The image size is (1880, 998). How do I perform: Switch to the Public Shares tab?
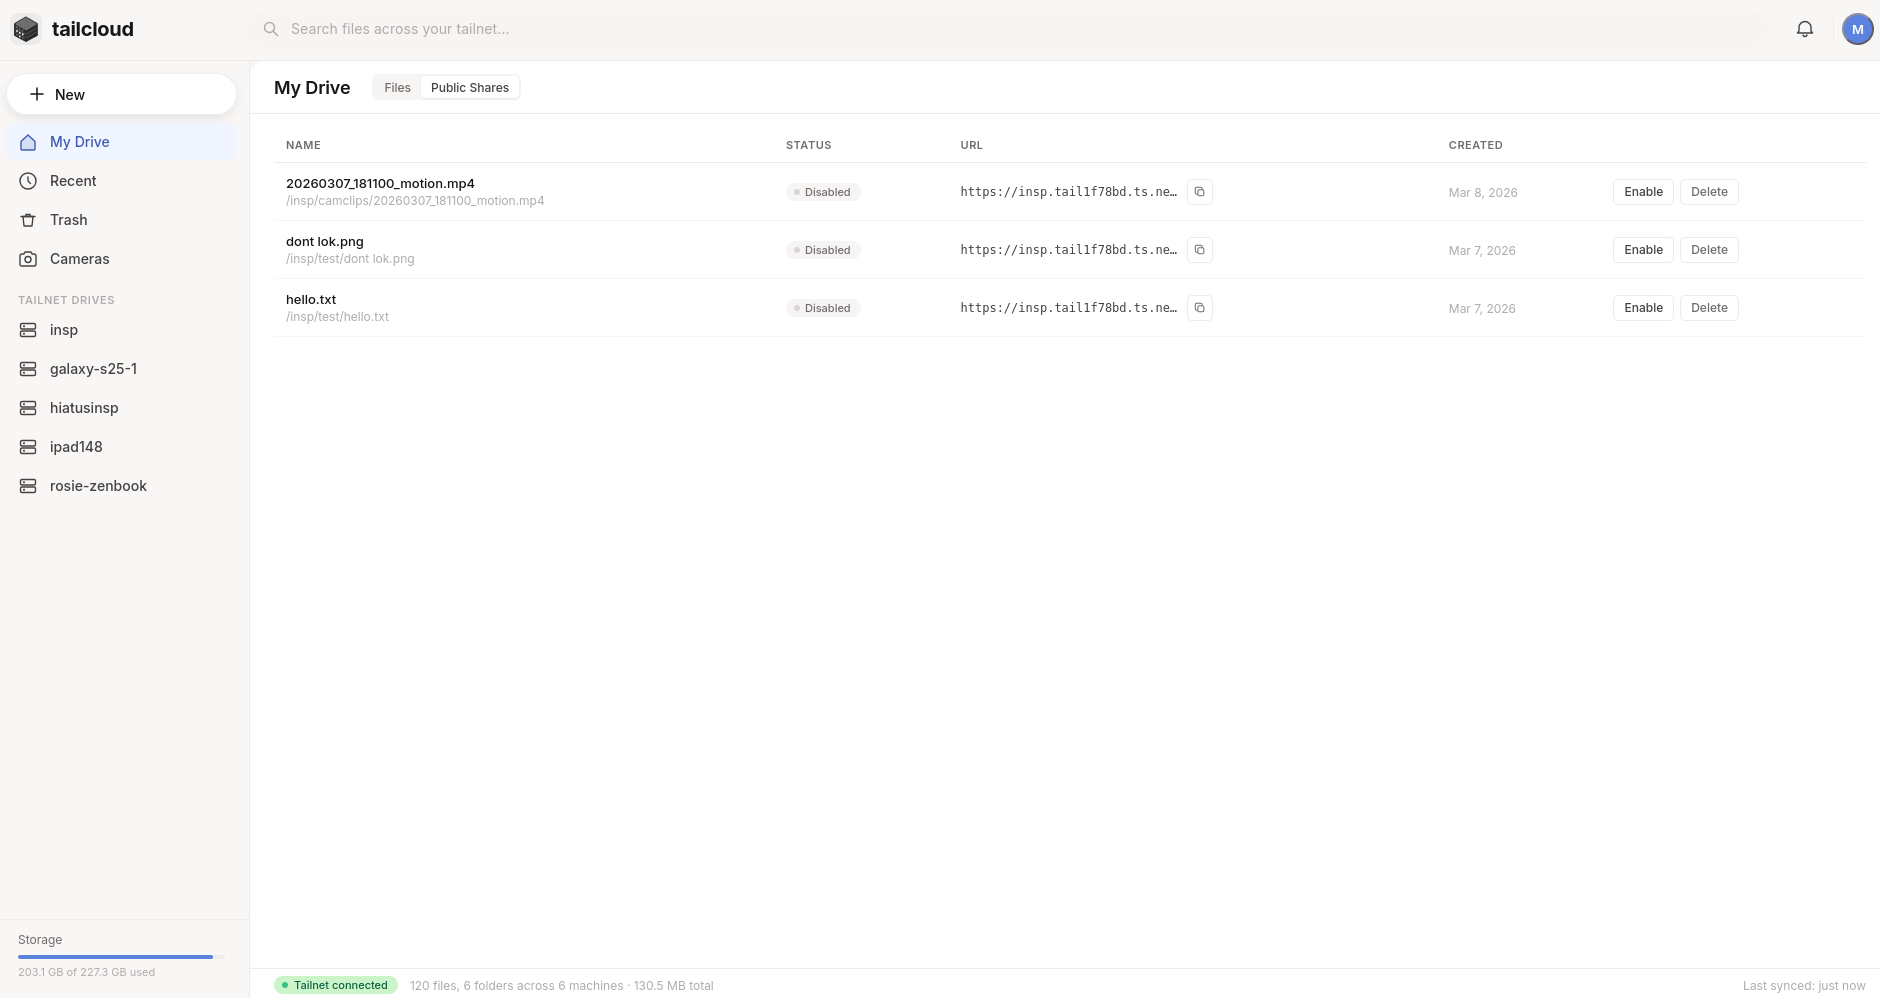[470, 88]
